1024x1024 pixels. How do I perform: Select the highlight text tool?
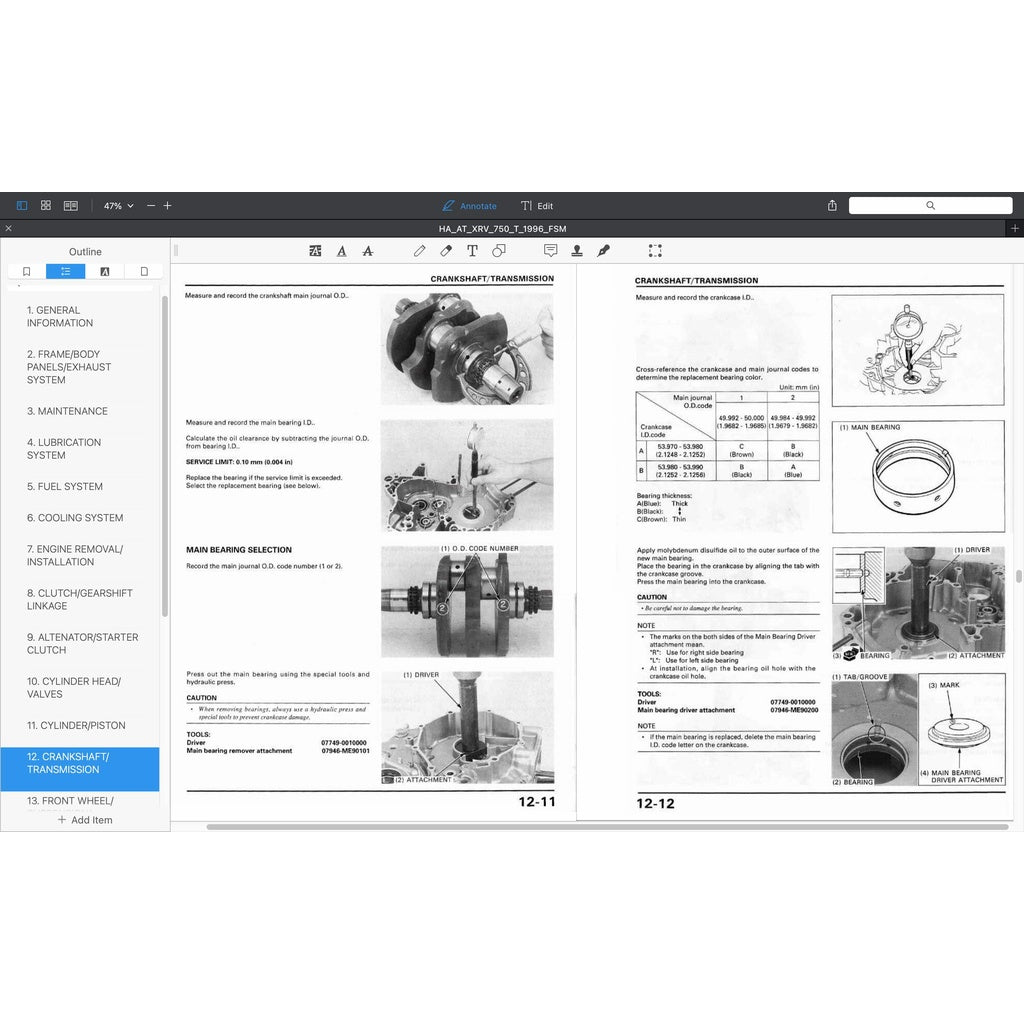pos(316,251)
